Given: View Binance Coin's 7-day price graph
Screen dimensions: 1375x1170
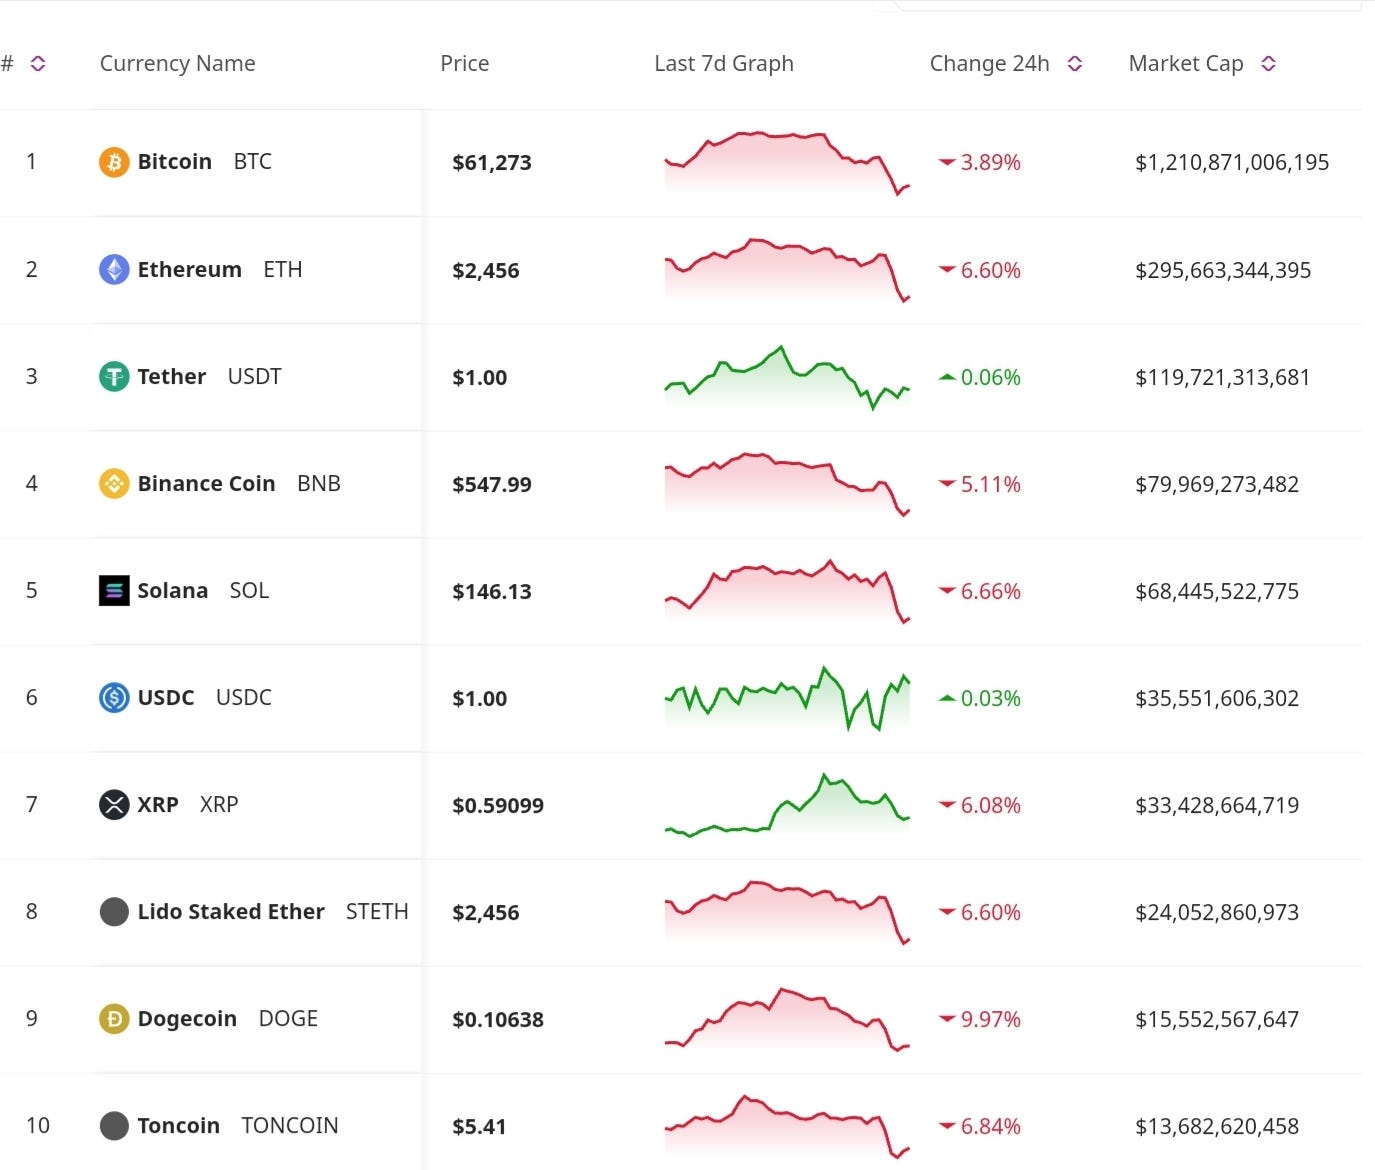Looking at the screenshot, I should click(787, 485).
